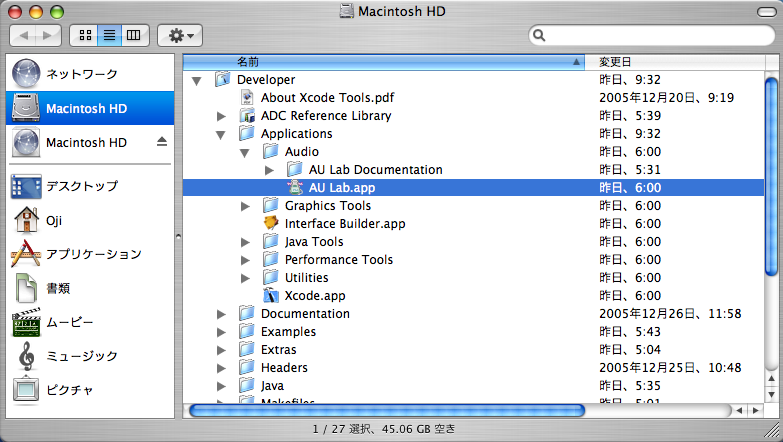
Task: Switch to list view
Action: click(109, 35)
